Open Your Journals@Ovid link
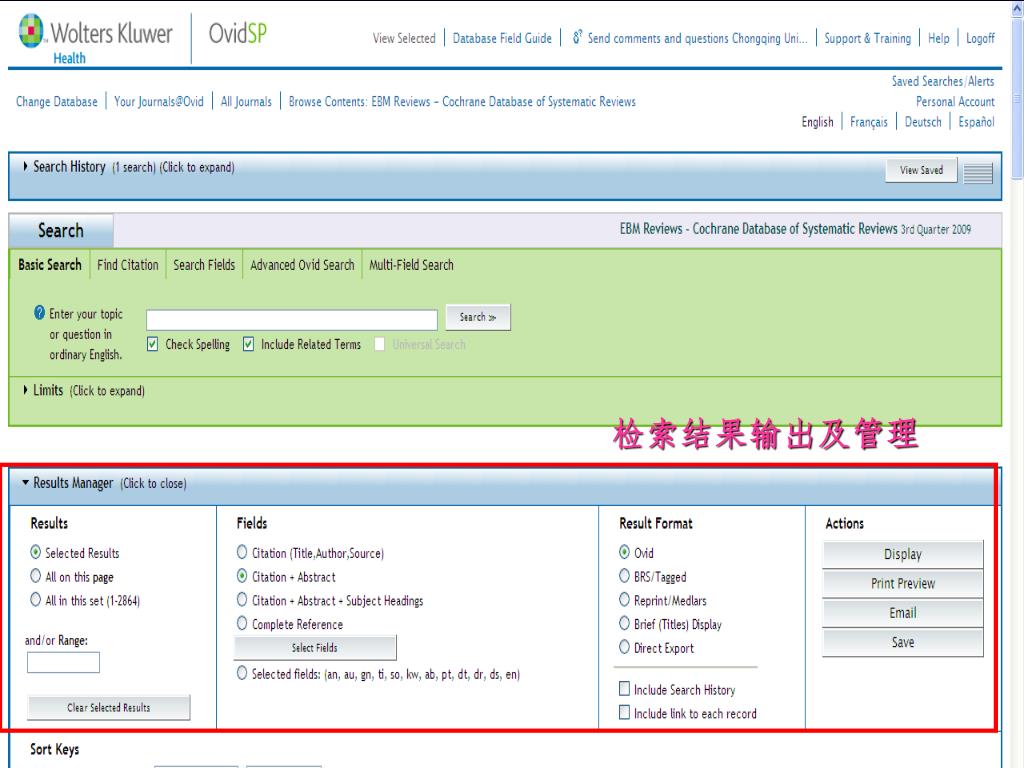Viewport: 1024px width, 768px height. (x=159, y=101)
